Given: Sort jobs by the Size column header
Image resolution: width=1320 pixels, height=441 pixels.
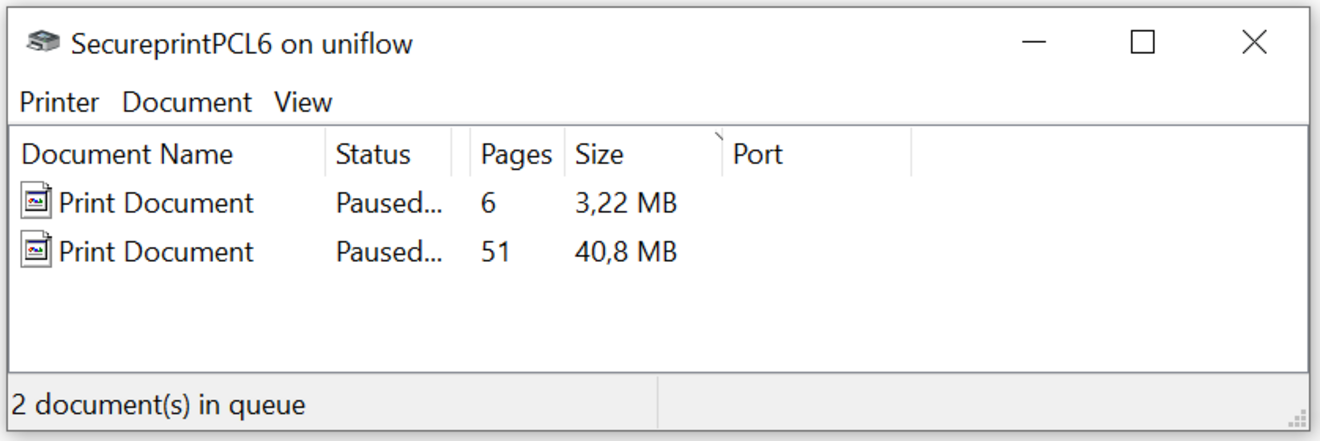Looking at the screenshot, I should pos(599,154).
